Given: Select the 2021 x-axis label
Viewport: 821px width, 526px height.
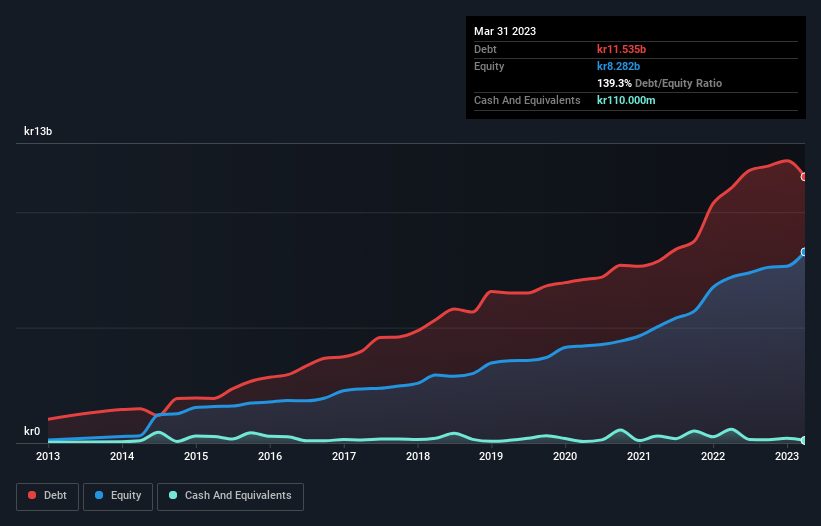Looking at the screenshot, I should click(x=639, y=456).
